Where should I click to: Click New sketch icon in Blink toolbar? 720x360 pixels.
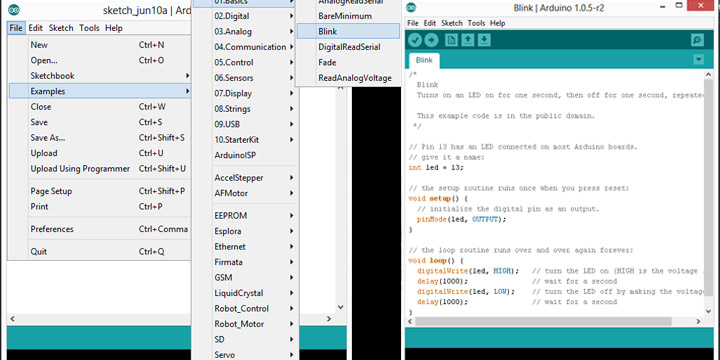(x=452, y=40)
